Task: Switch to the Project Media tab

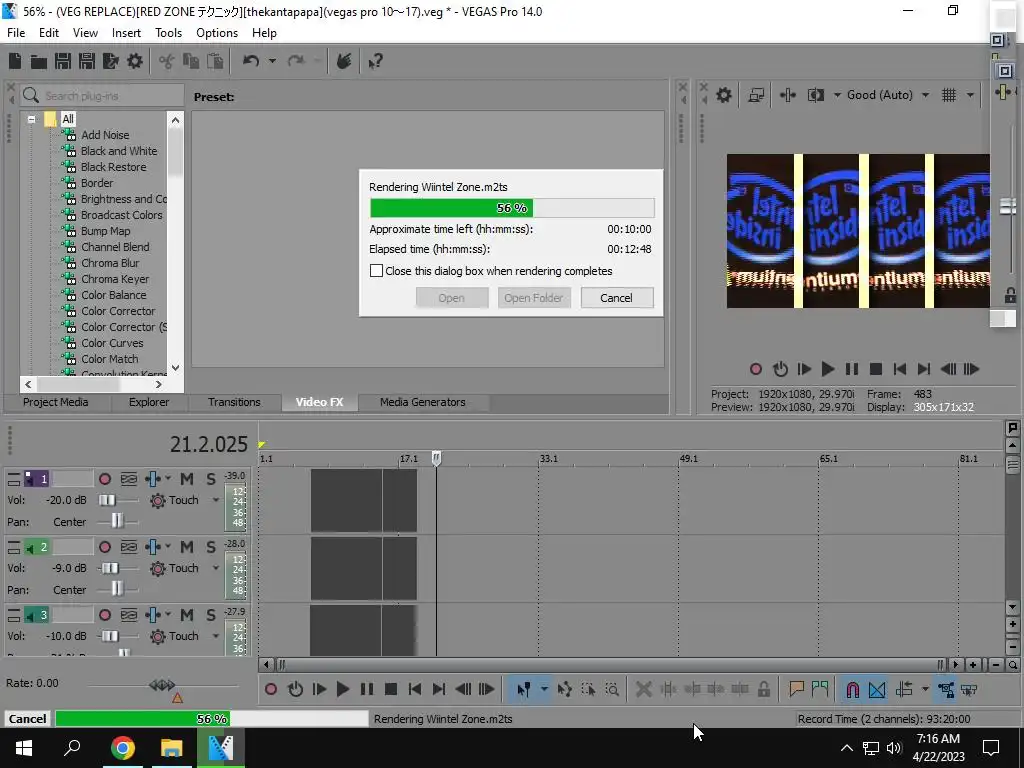Action: 56,402
